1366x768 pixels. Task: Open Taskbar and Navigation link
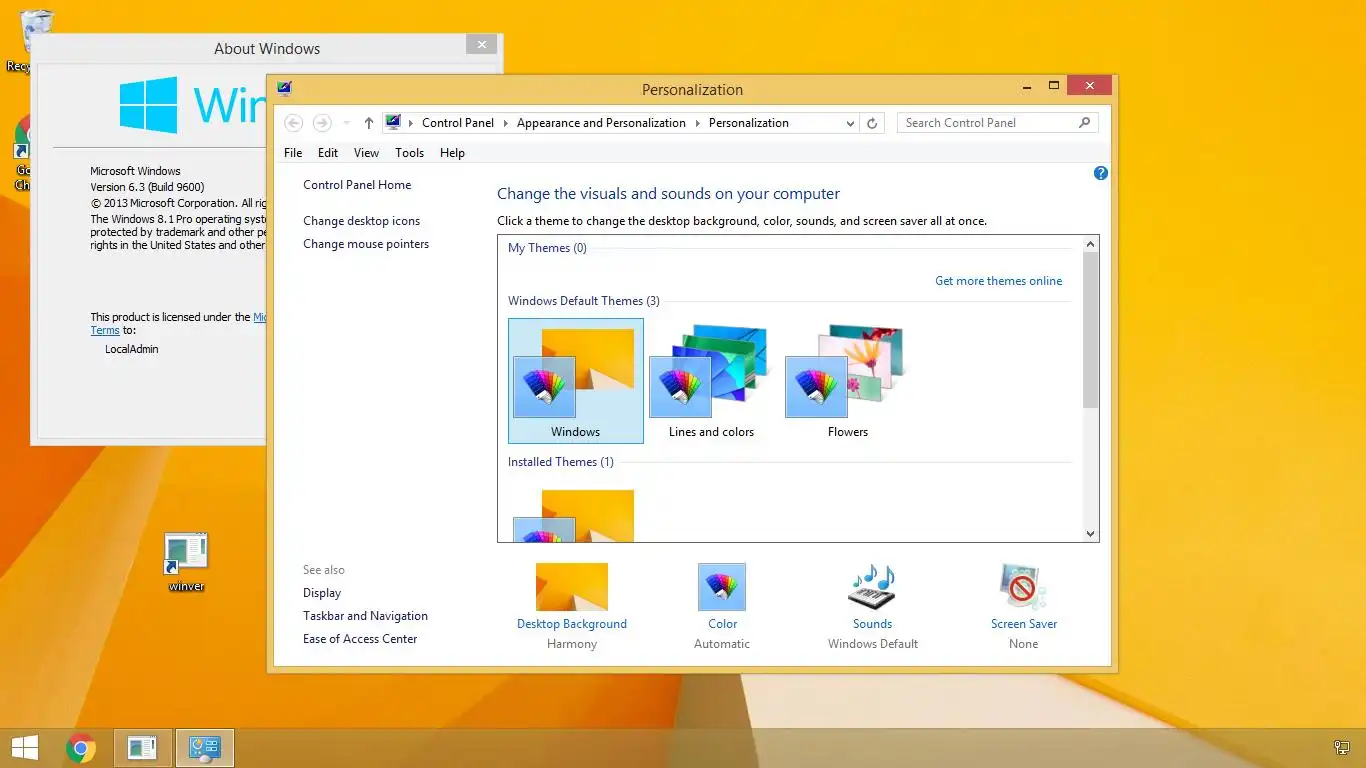coord(365,616)
